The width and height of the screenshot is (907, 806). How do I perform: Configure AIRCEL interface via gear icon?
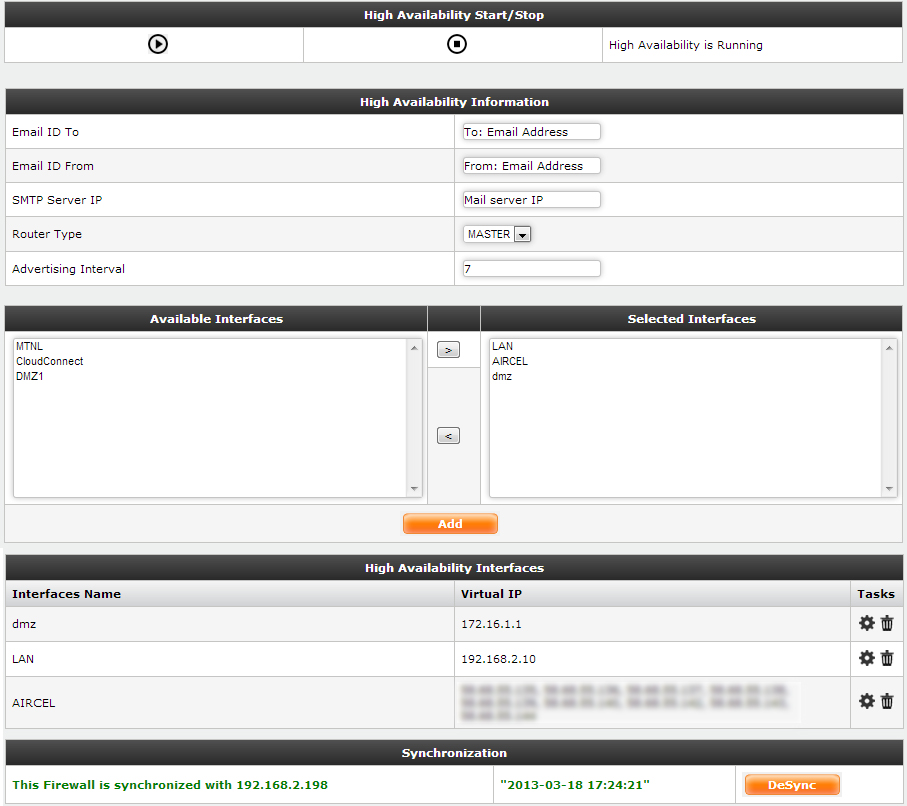tap(866, 701)
